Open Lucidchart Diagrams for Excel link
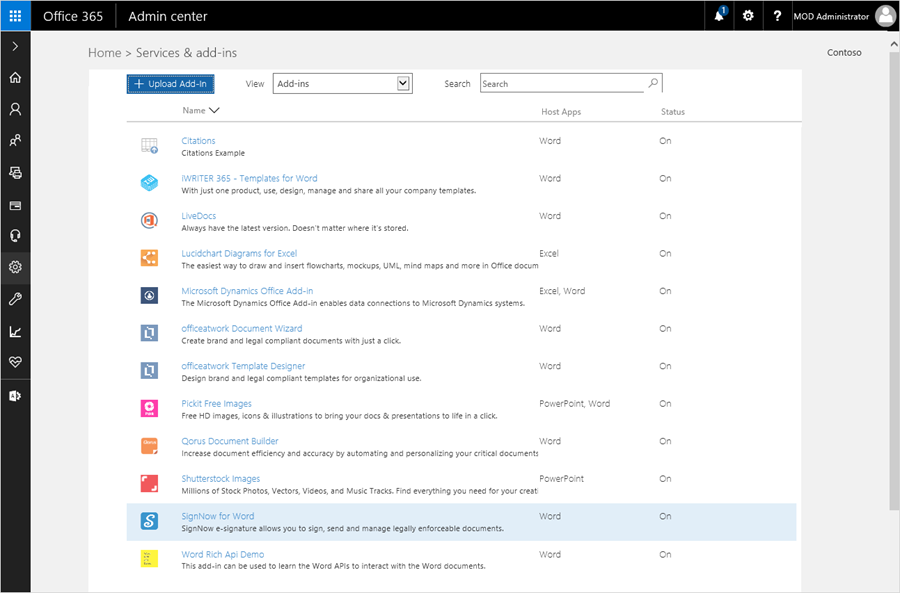Image resolution: width=900 pixels, height=593 pixels. 239,254
